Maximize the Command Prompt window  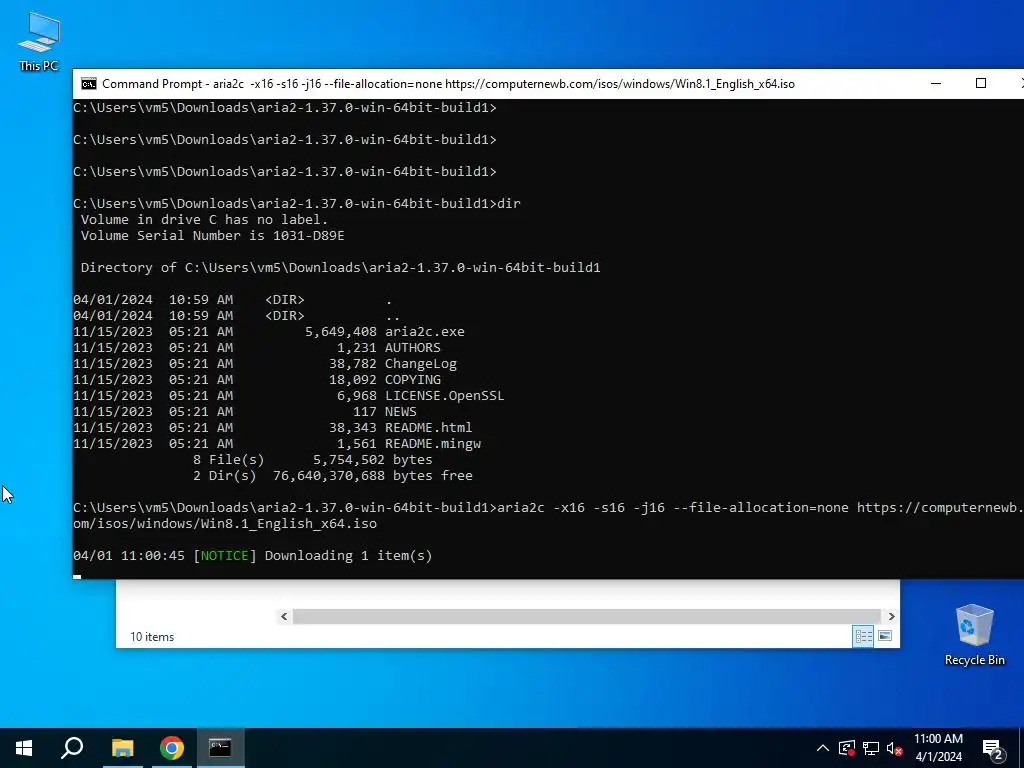pos(980,84)
